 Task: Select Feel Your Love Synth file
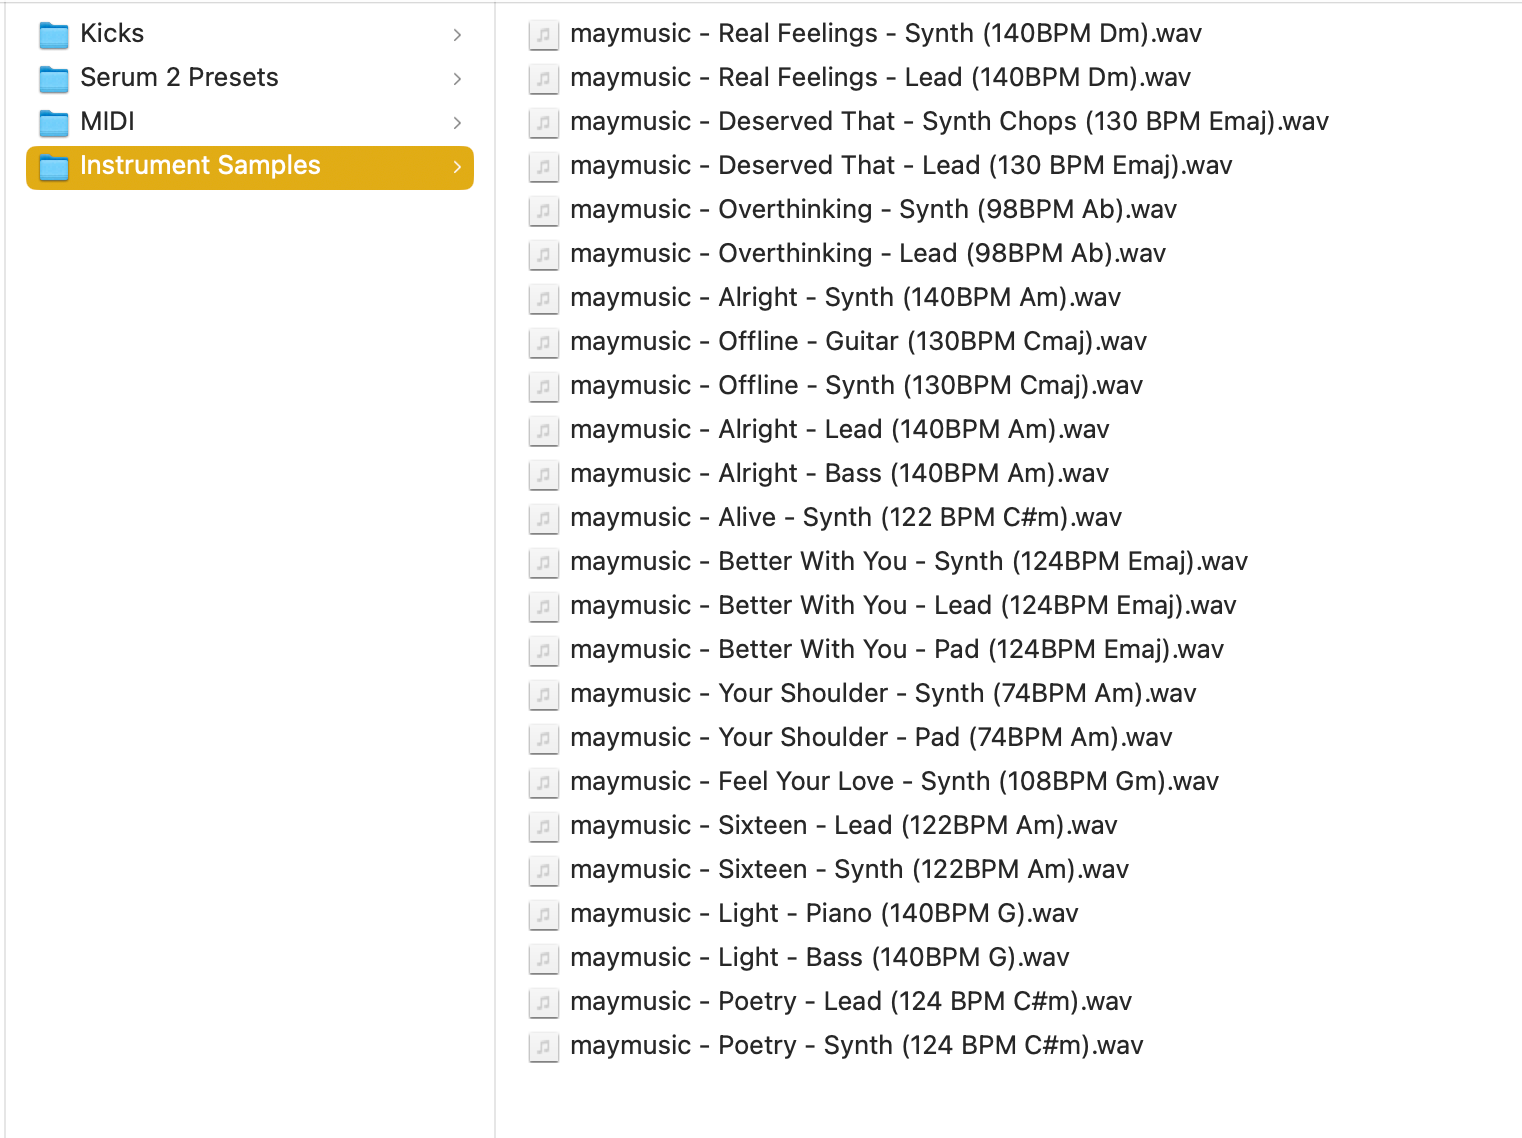point(894,782)
